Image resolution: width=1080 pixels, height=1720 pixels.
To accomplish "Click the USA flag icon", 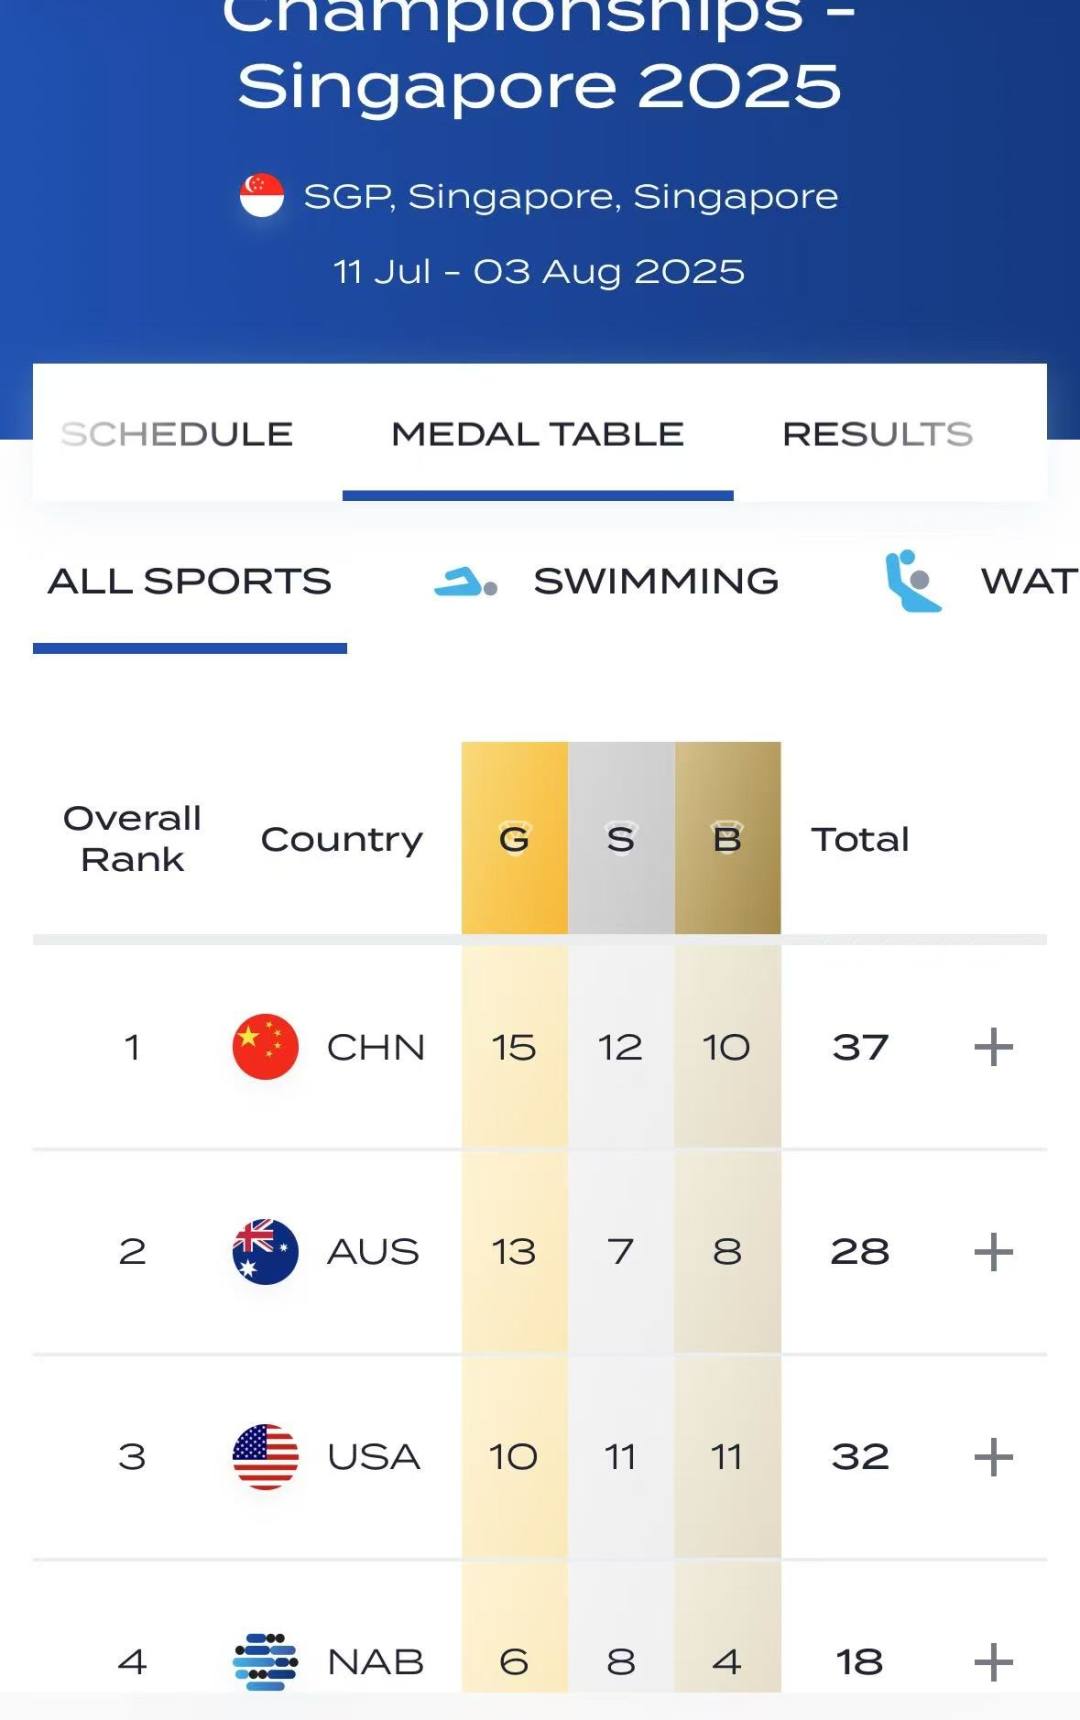I will [265, 1456].
